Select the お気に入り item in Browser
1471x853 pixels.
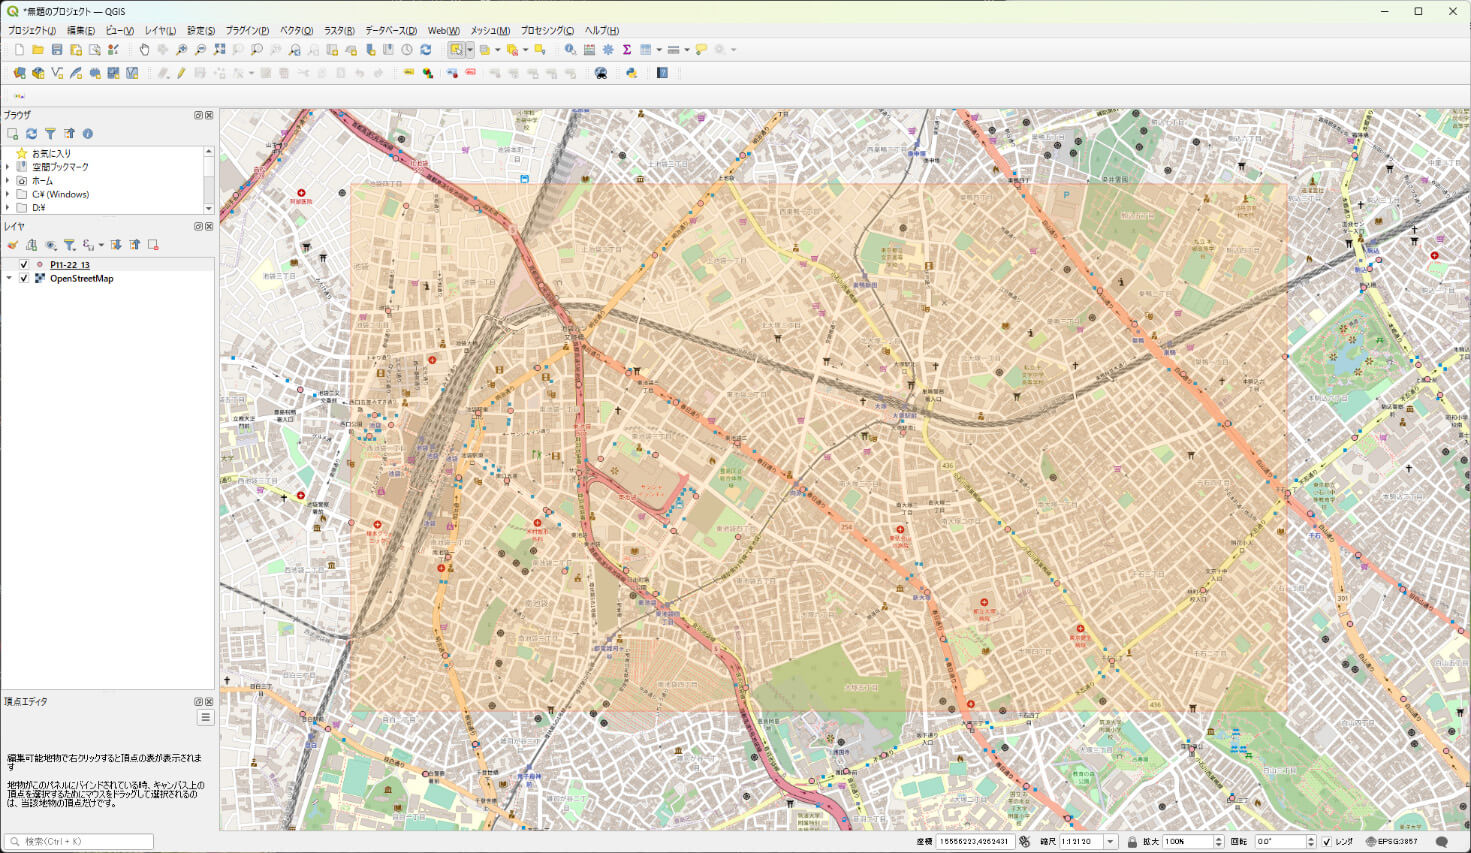pos(51,153)
